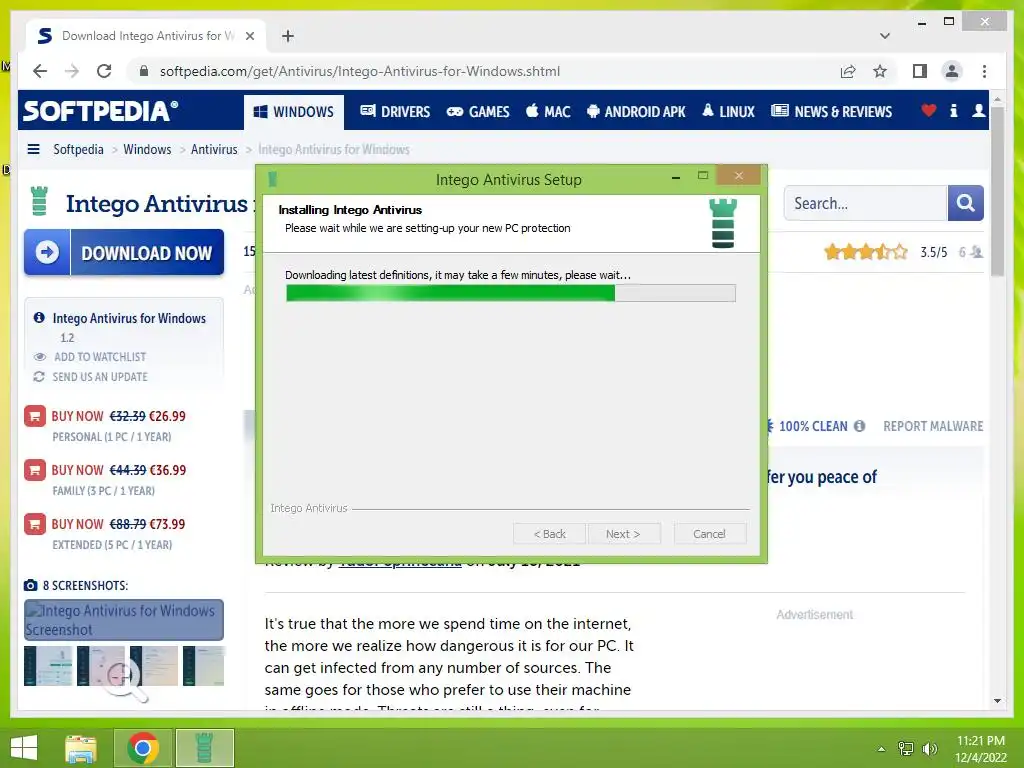Show hidden system tray icons
The image size is (1024, 768).
881,749
